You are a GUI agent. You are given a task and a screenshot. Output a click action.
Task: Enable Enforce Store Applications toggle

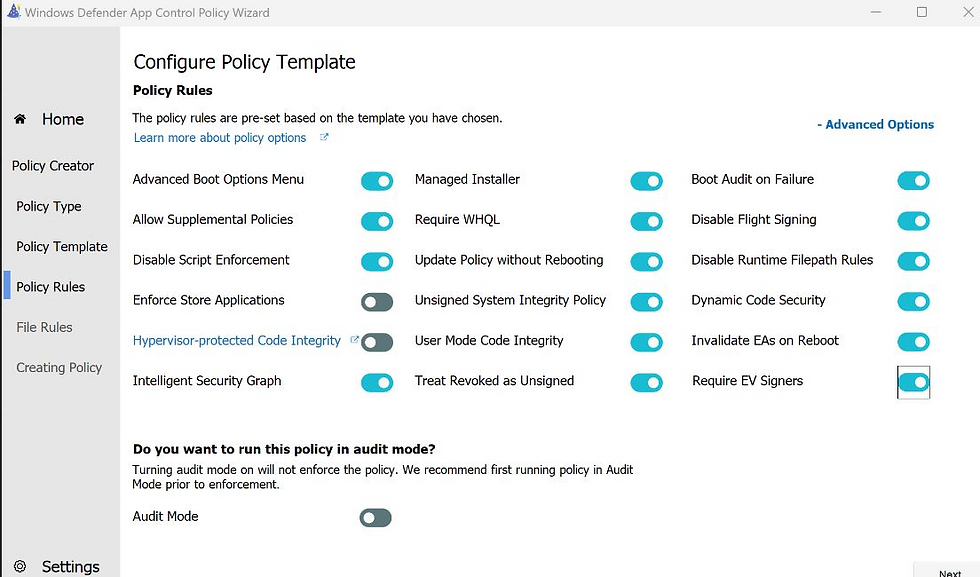pos(377,302)
